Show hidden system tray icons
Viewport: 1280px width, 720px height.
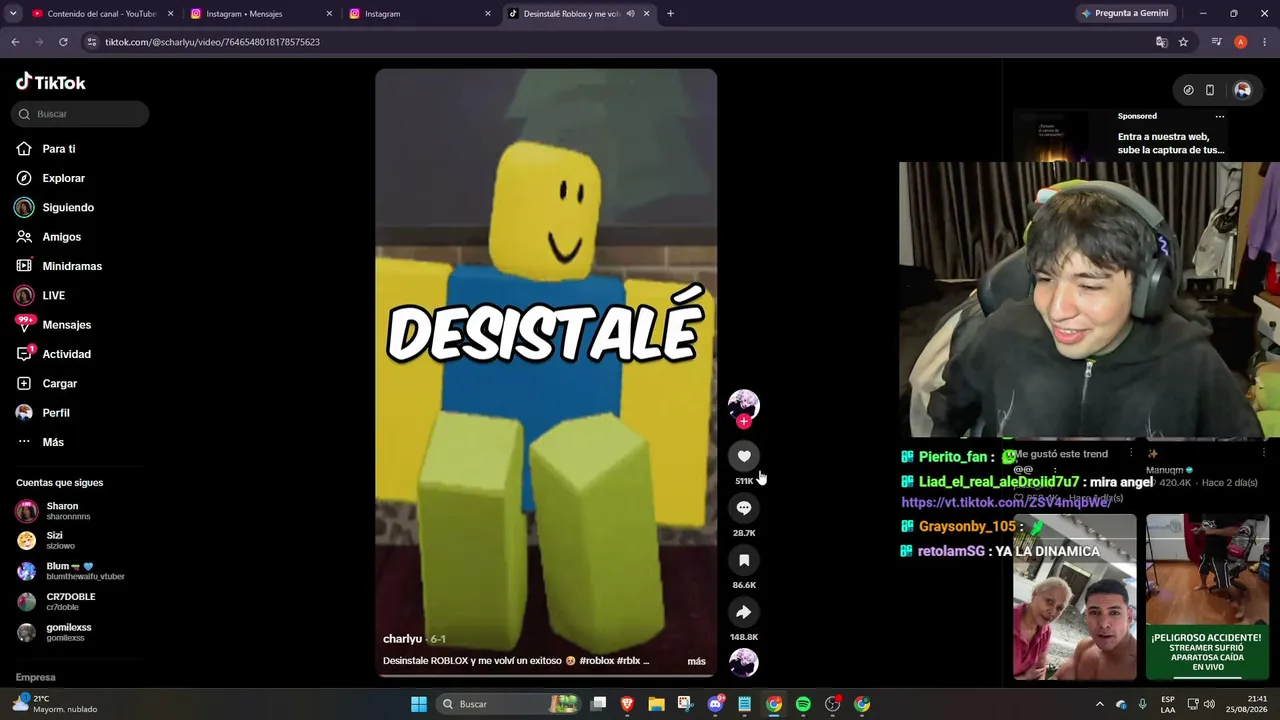pyautogui.click(x=1099, y=704)
